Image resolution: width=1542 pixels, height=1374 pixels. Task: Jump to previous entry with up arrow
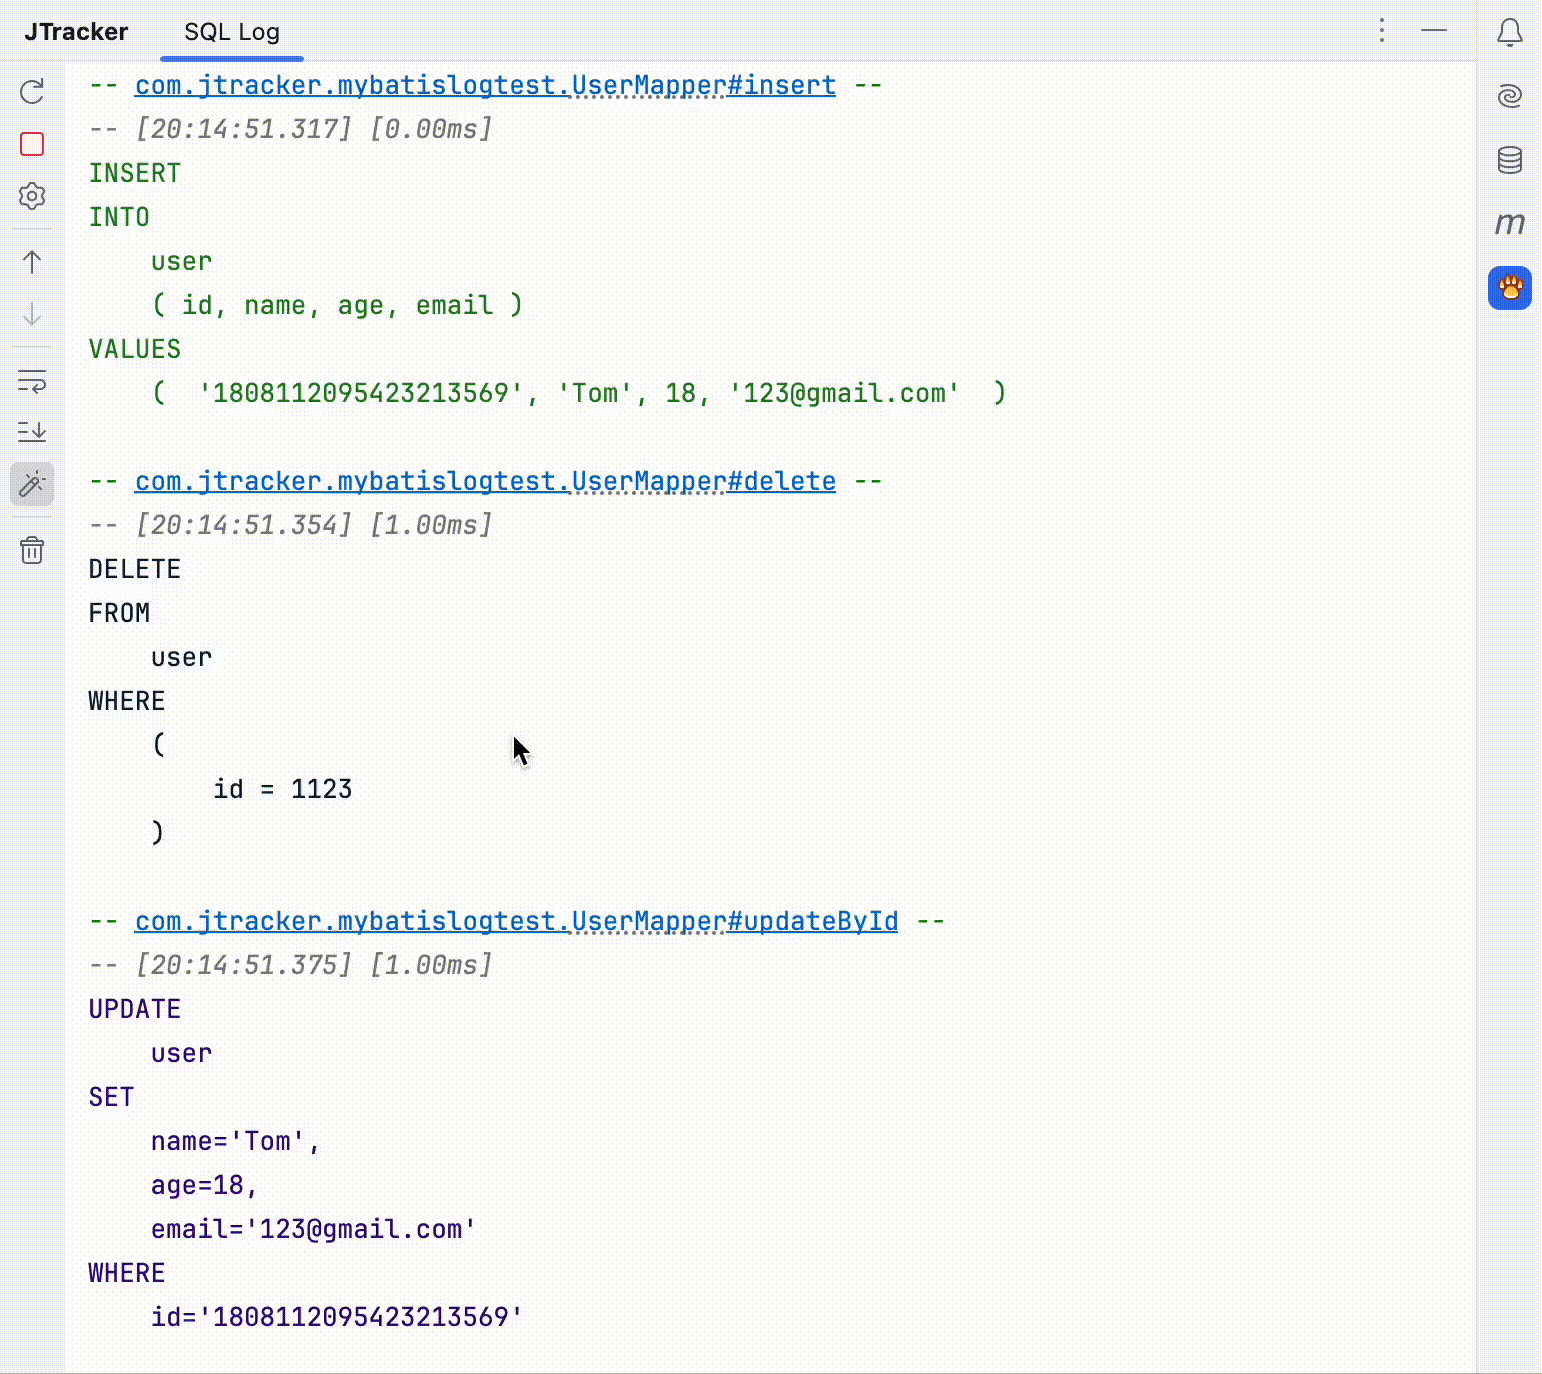point(32,262)
